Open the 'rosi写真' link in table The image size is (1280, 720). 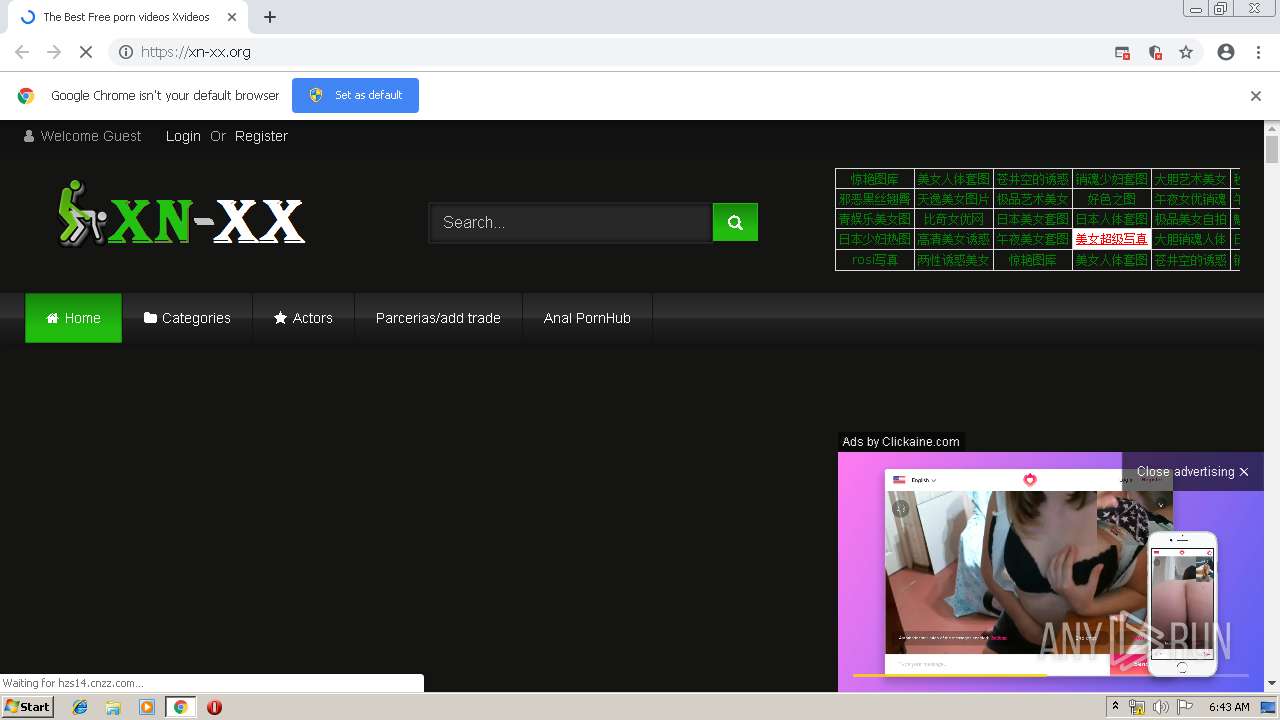coord(875,260)
